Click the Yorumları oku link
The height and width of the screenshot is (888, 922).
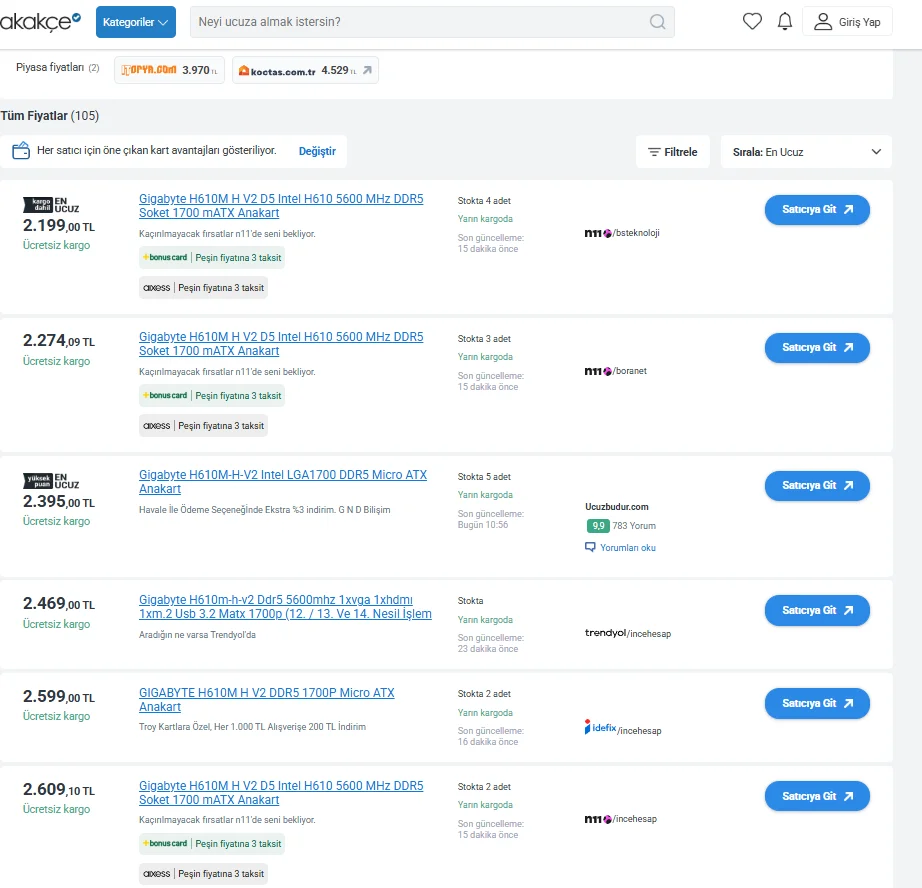pyautogui.click(x=620, y=548)
